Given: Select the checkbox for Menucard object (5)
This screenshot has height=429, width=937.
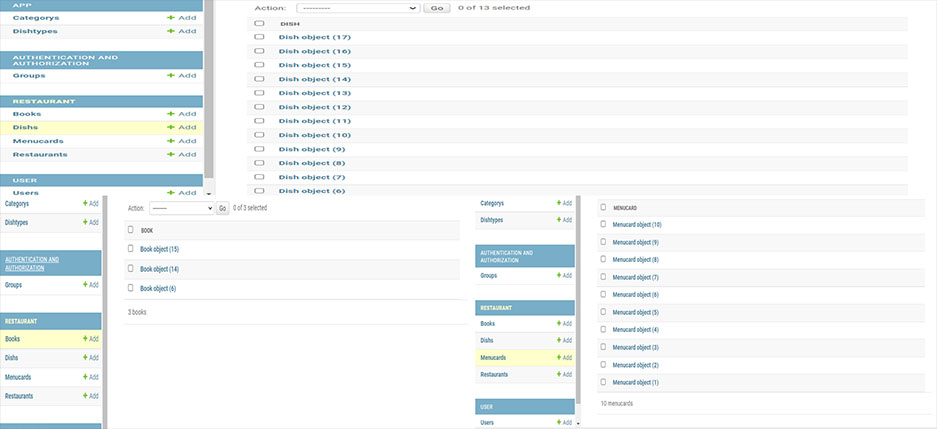Looking at the screenshot, I should (x=603, y=312).
